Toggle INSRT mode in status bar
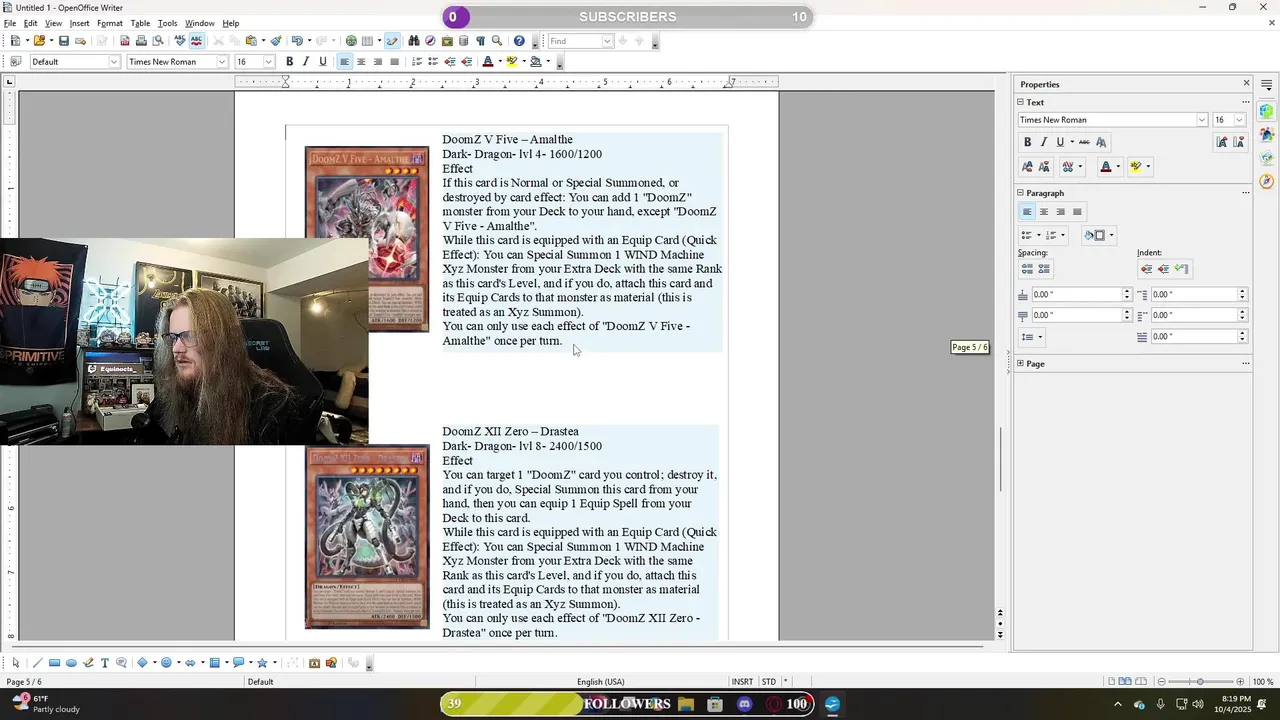Viewport: 1280px width, 720px height. (x=742, y=682)
